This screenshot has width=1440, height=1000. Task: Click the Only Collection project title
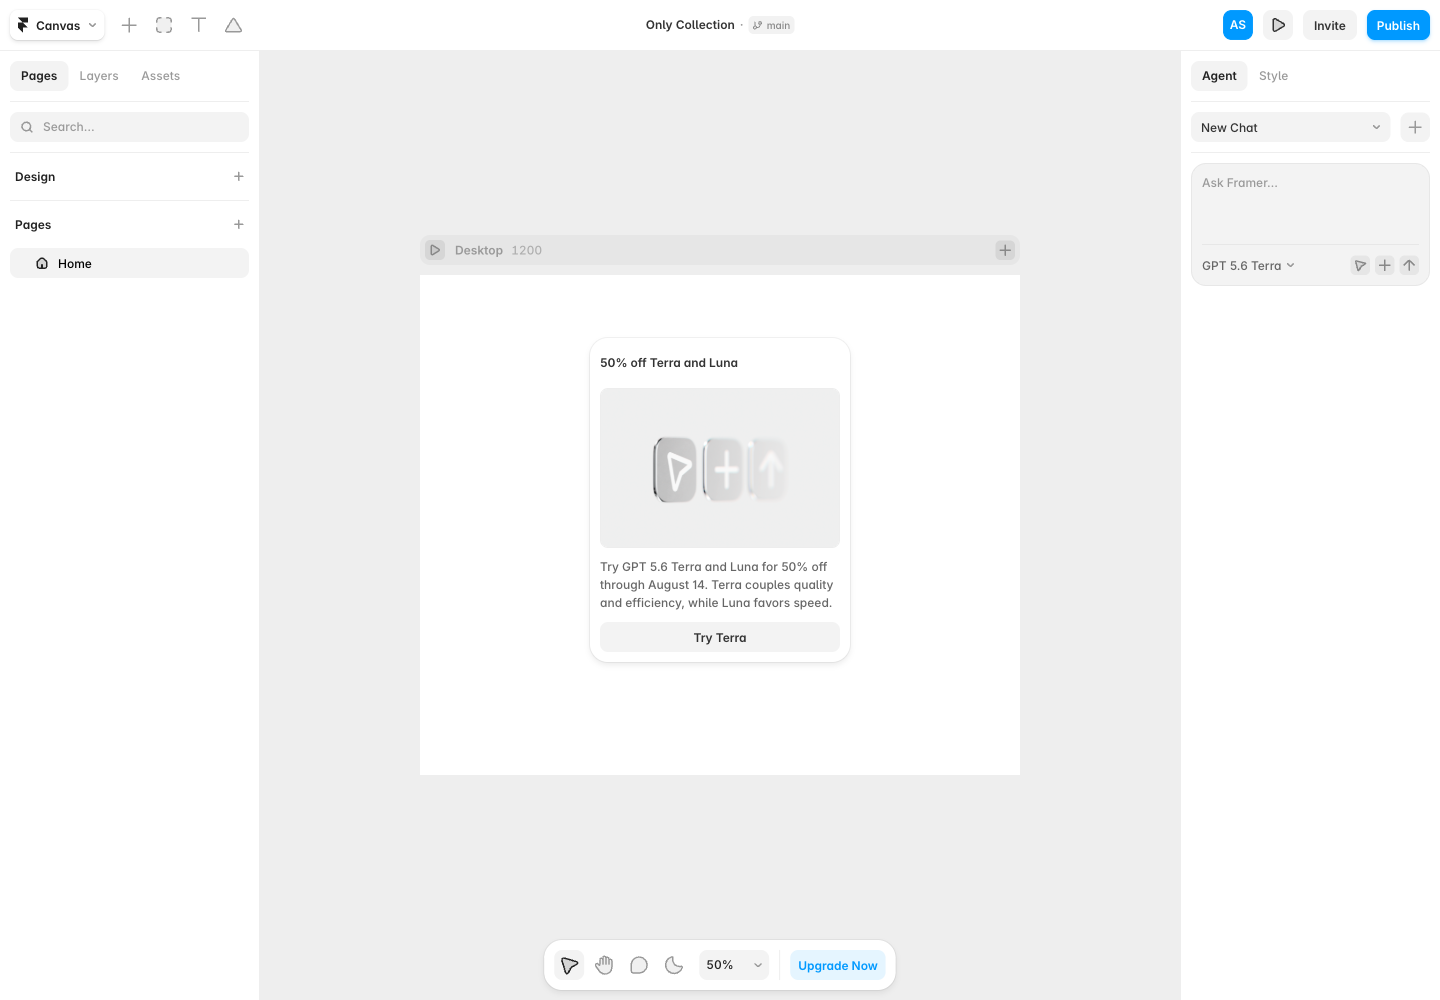pos(690,25)
